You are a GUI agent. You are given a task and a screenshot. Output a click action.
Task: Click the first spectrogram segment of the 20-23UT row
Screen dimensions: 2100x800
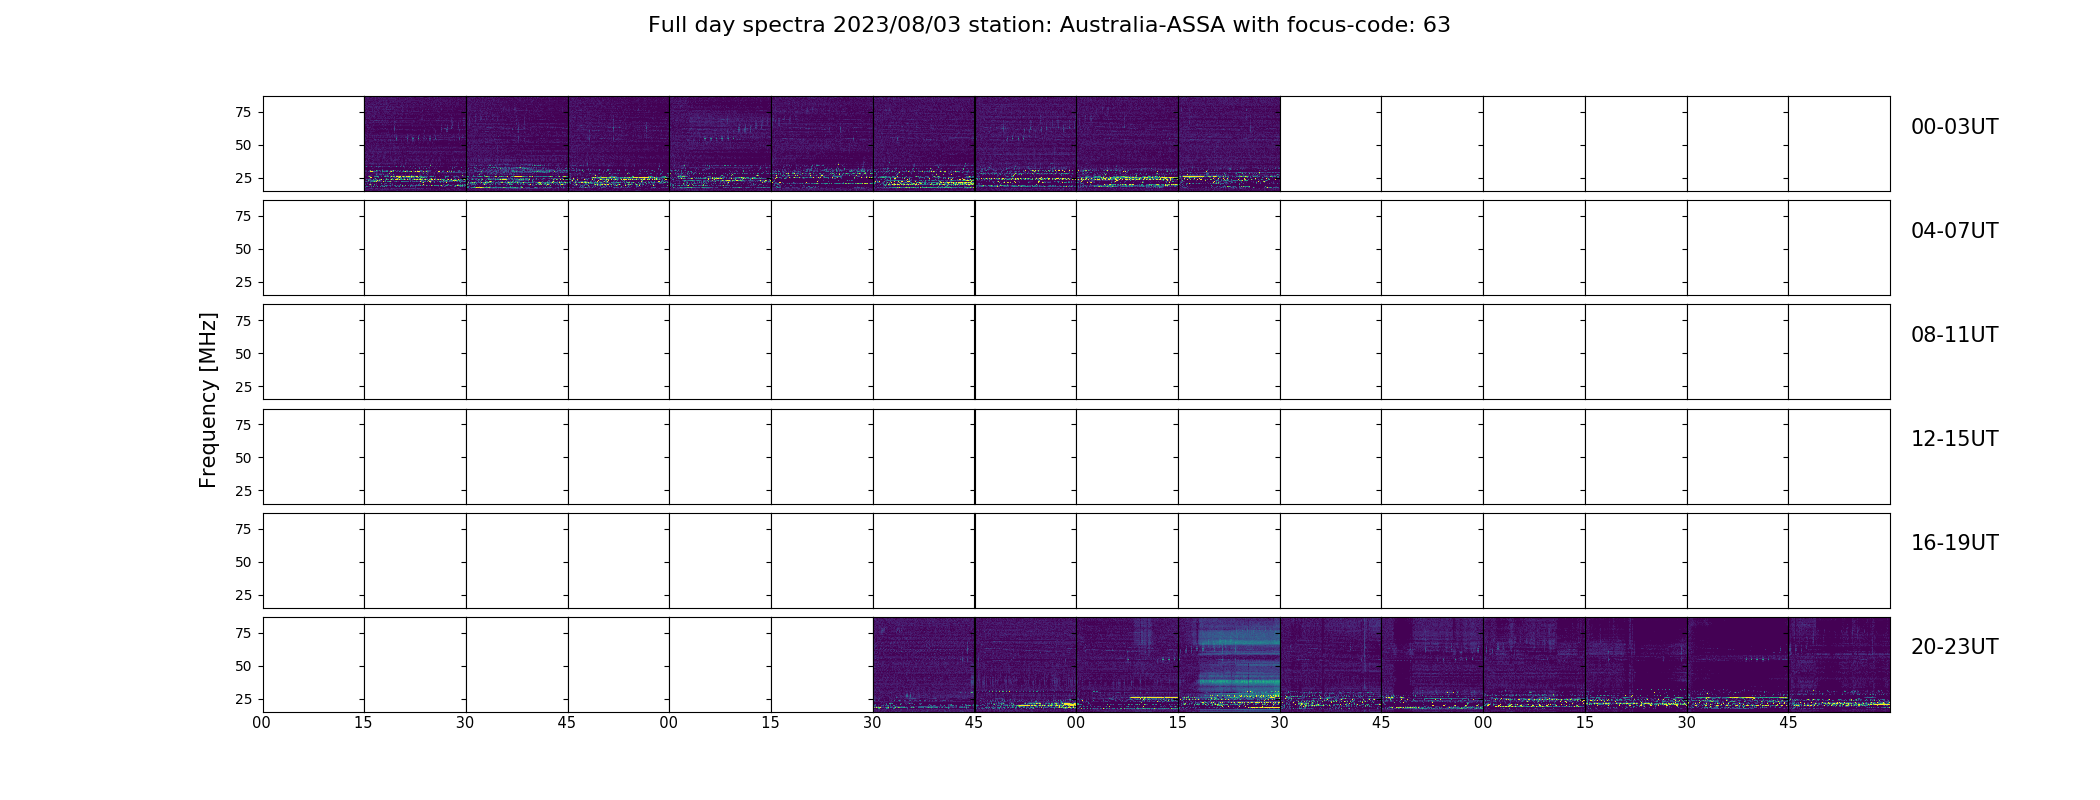pyautogui.click(x=924, y=665)
